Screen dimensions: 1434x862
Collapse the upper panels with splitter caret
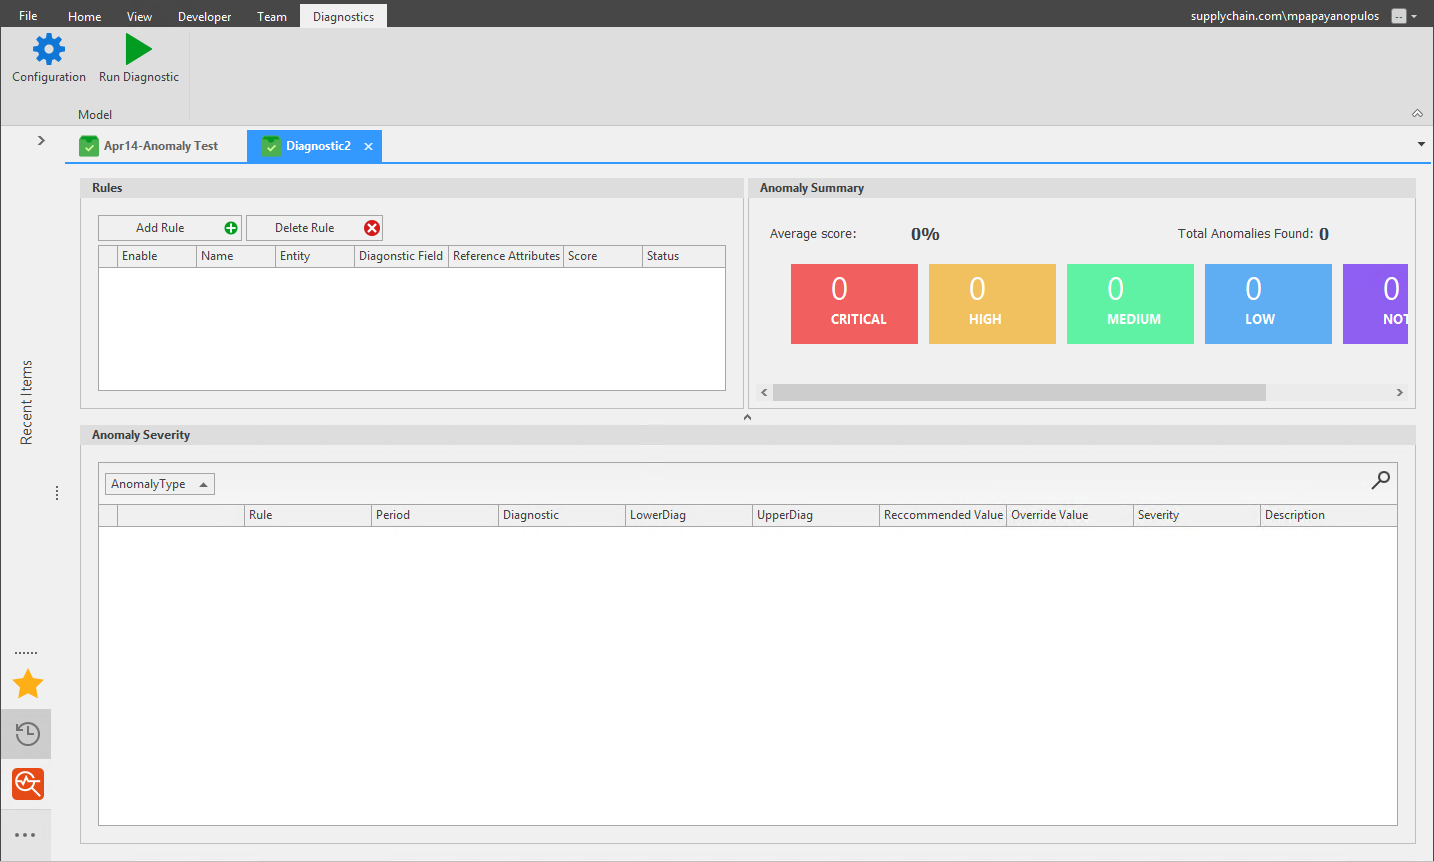[747, 417]
